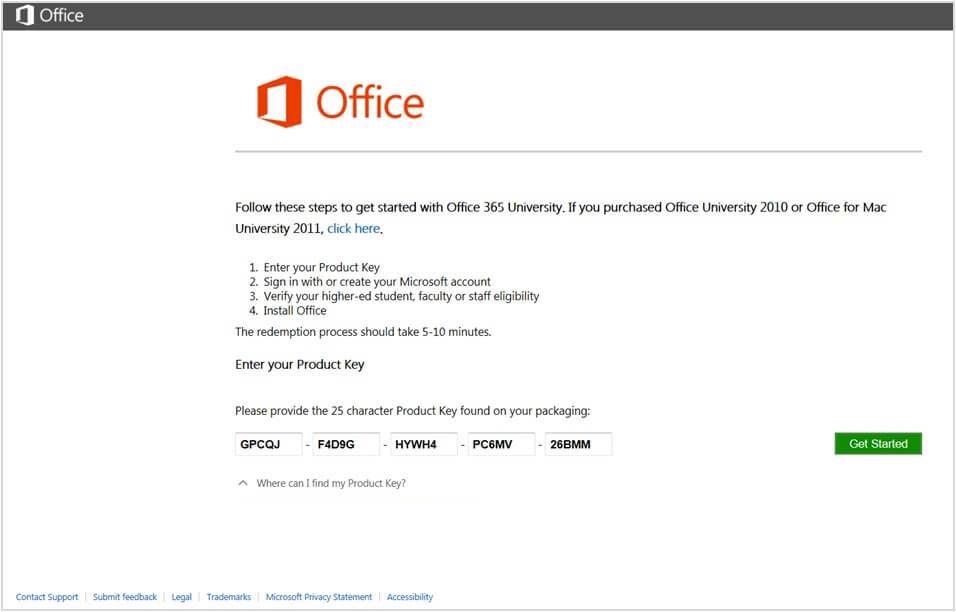
Task: Select the product key box containing GPCQJ
Action: (268, 443)
